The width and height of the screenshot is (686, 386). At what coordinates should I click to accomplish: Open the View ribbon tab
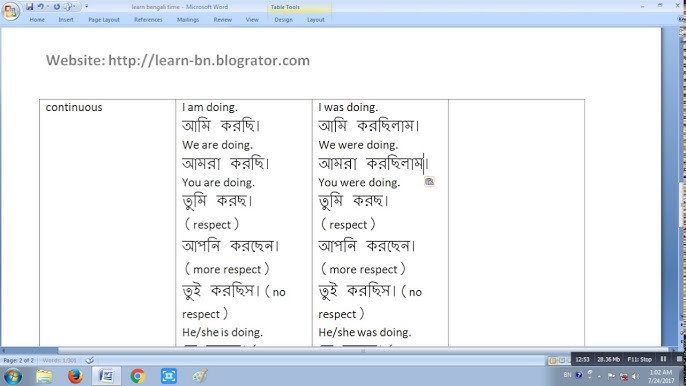click(x=252, y=20)
